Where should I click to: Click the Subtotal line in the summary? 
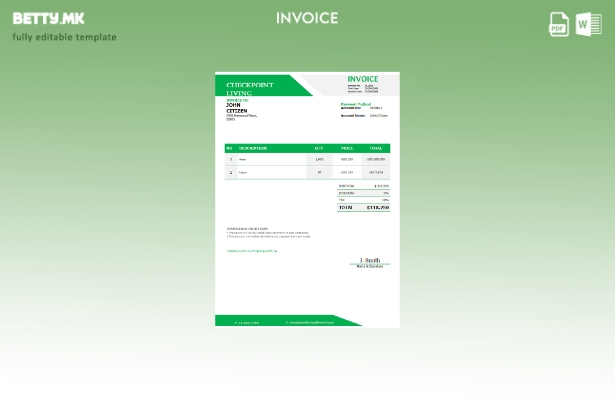click(x=363, y=186)
